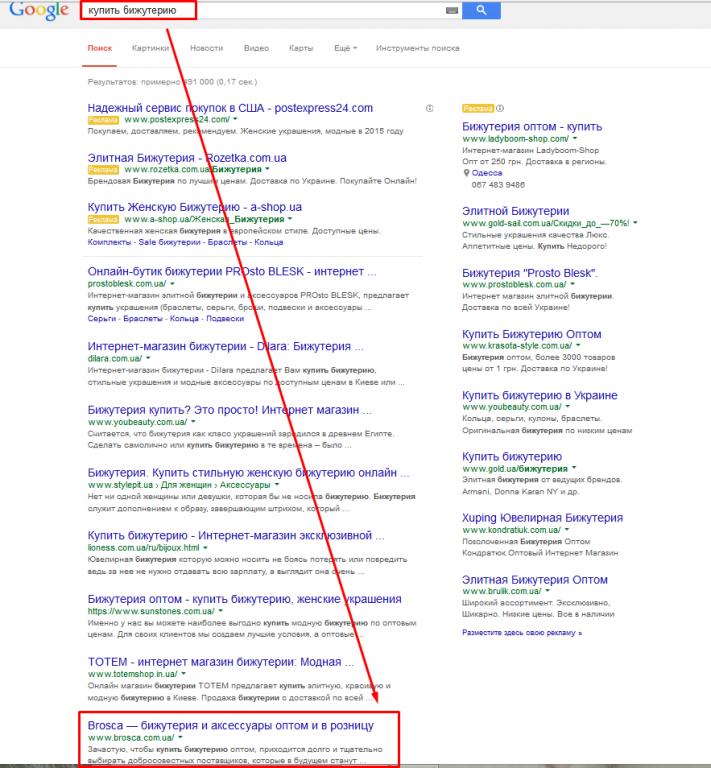Select the Поиск tab

pos(99,48)
